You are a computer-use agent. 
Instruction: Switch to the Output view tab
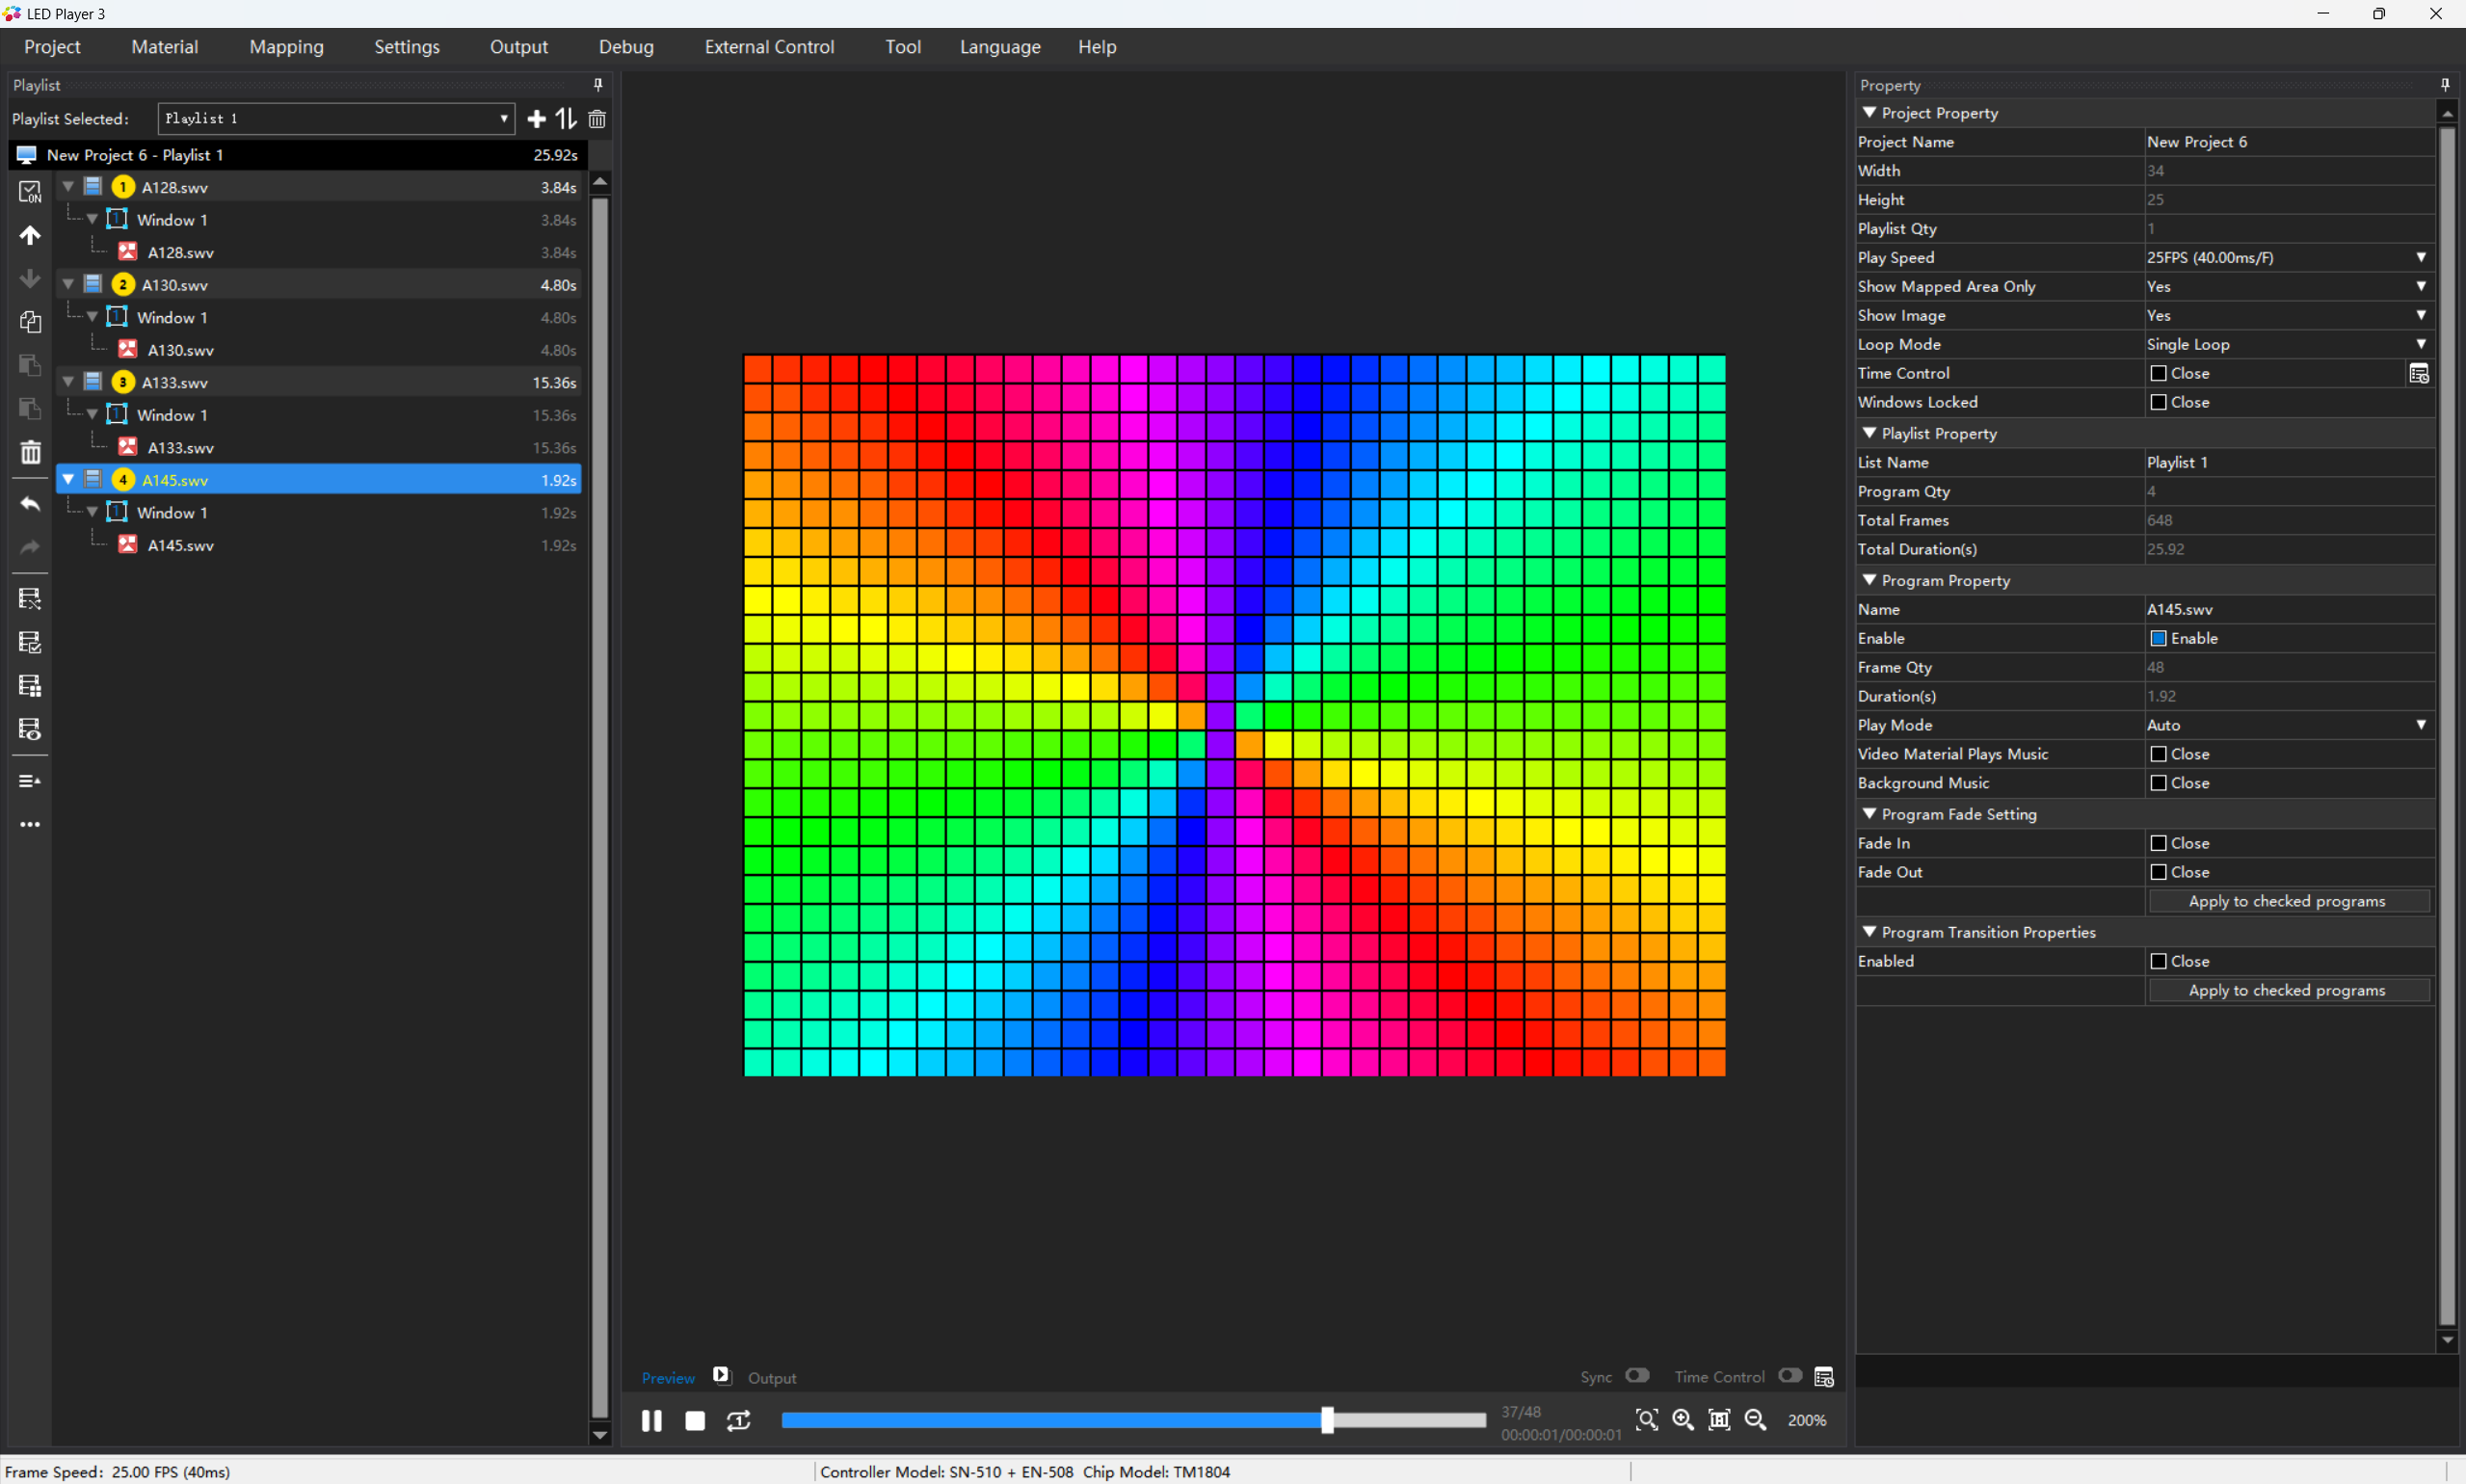[772, 1378]
